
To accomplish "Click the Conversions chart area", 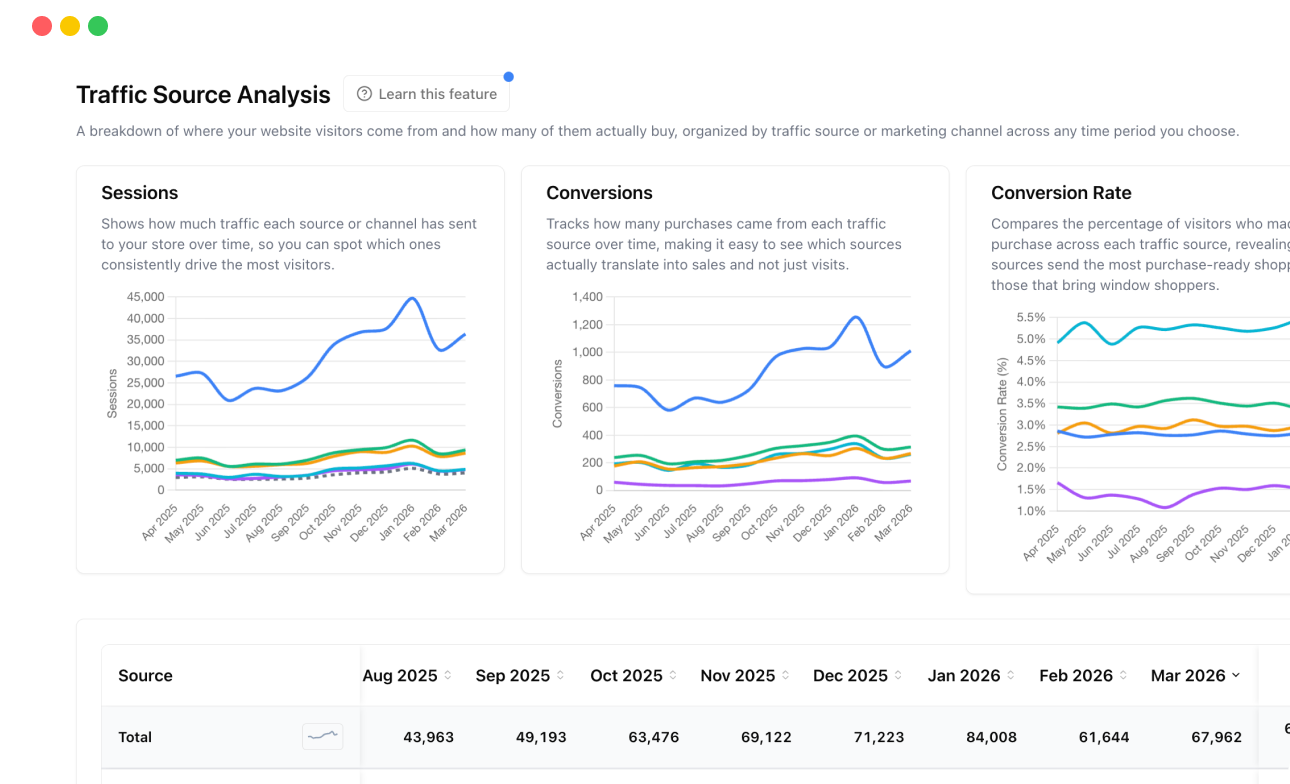I will (x=735, y=400).
